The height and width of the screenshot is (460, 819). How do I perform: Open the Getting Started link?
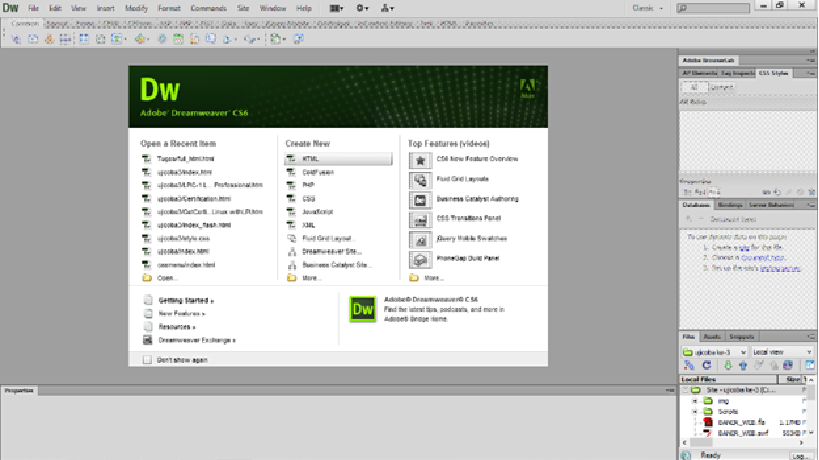186,301
